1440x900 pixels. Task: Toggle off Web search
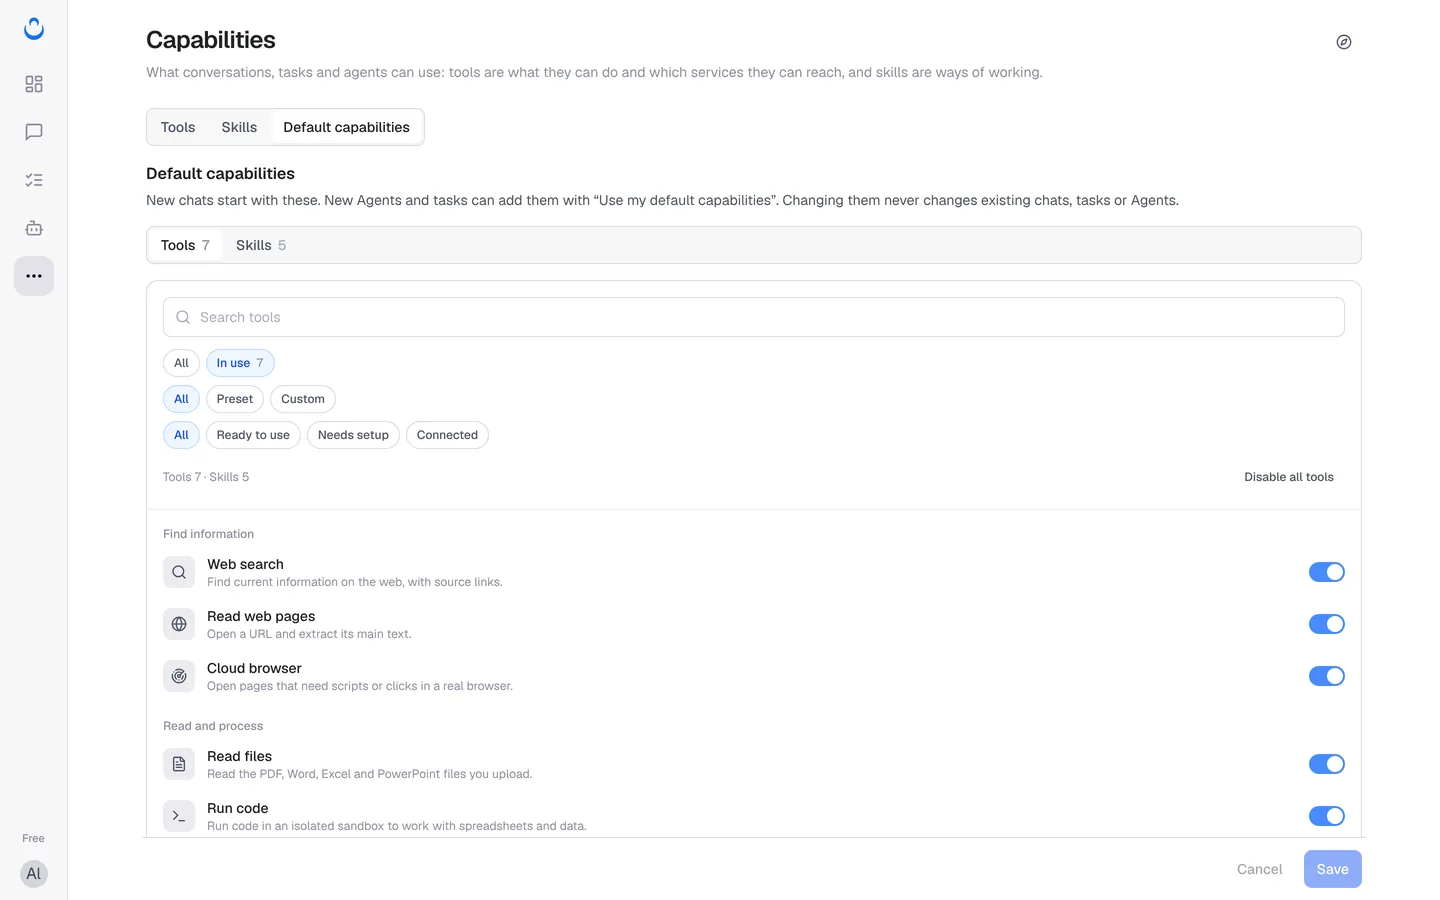coord(1327,572)
